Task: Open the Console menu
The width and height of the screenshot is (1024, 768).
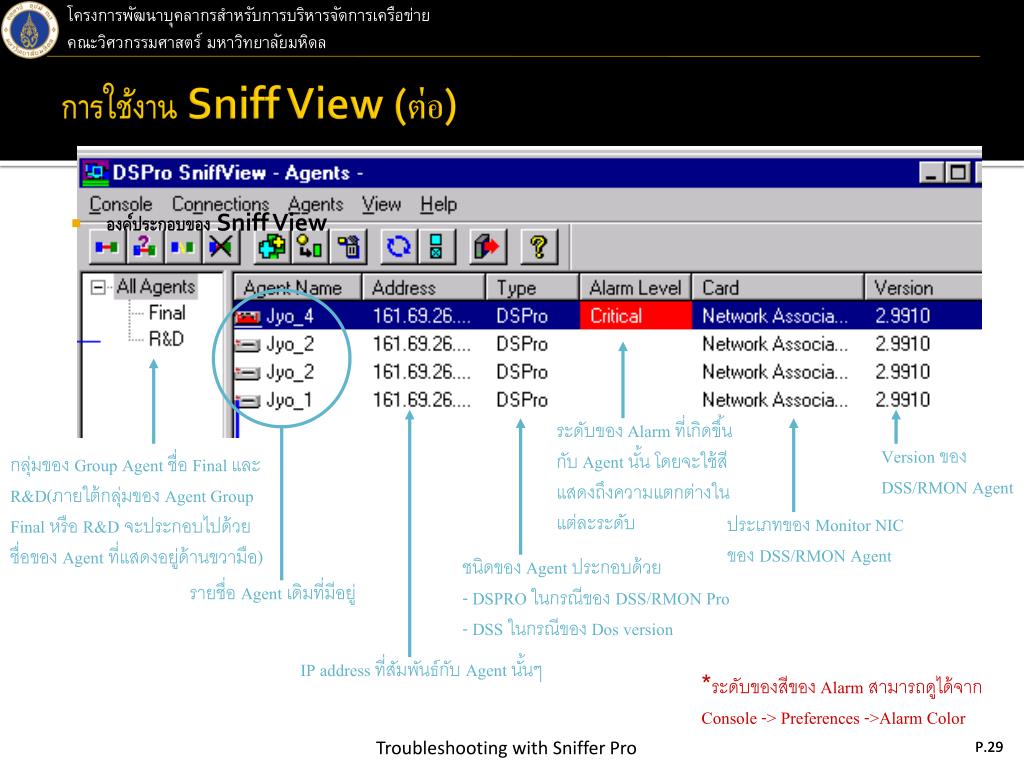Action: (121, 204)
